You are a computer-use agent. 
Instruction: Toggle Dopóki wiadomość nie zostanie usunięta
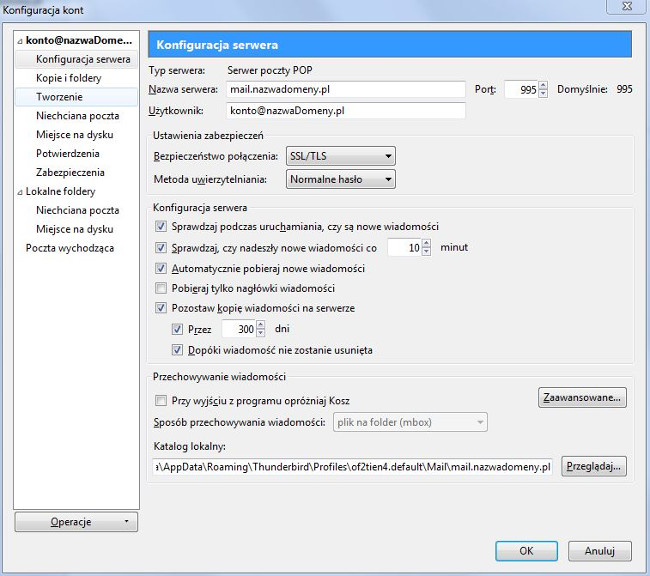[177, 350]
